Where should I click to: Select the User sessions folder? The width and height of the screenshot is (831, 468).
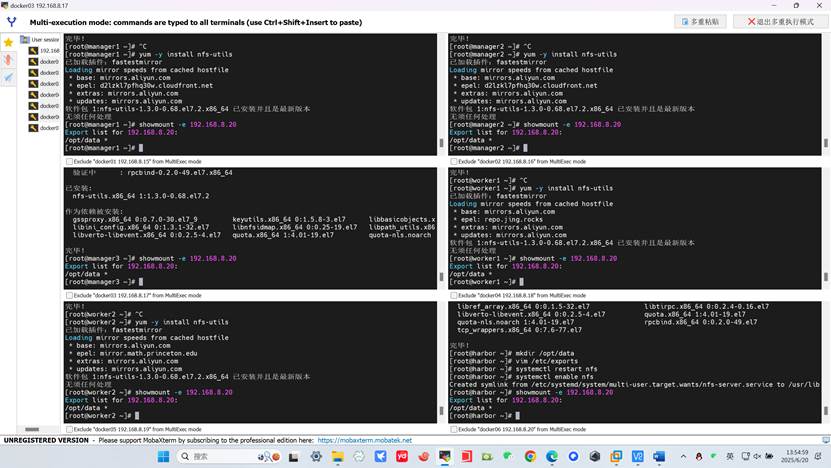click(x=40, y=40)
